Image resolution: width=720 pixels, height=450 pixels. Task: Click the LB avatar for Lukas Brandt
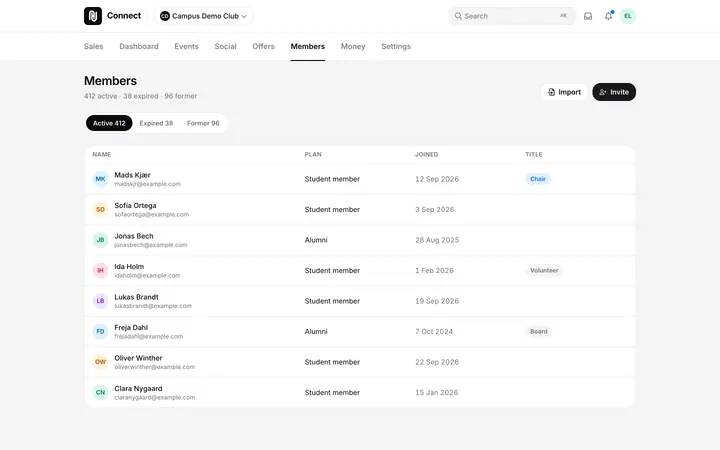click(101, 301)
